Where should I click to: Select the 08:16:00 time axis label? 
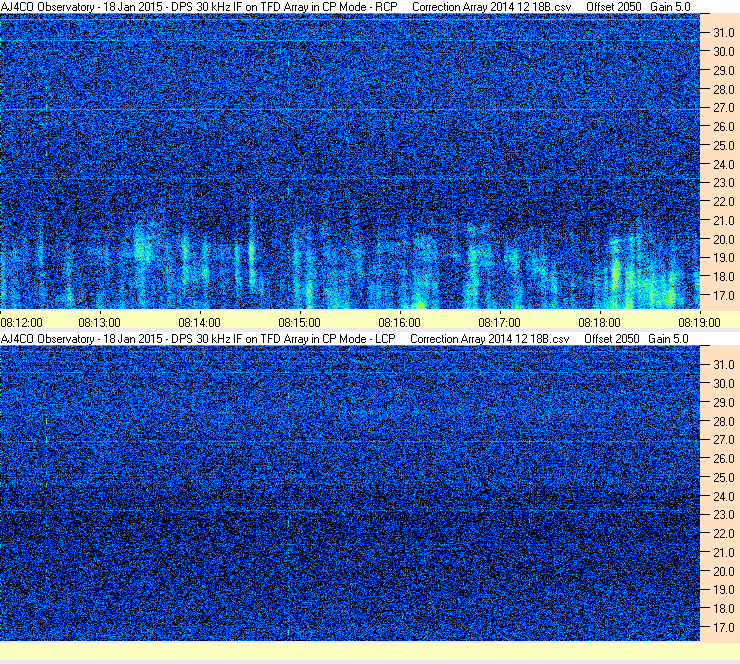coord(399,323)
